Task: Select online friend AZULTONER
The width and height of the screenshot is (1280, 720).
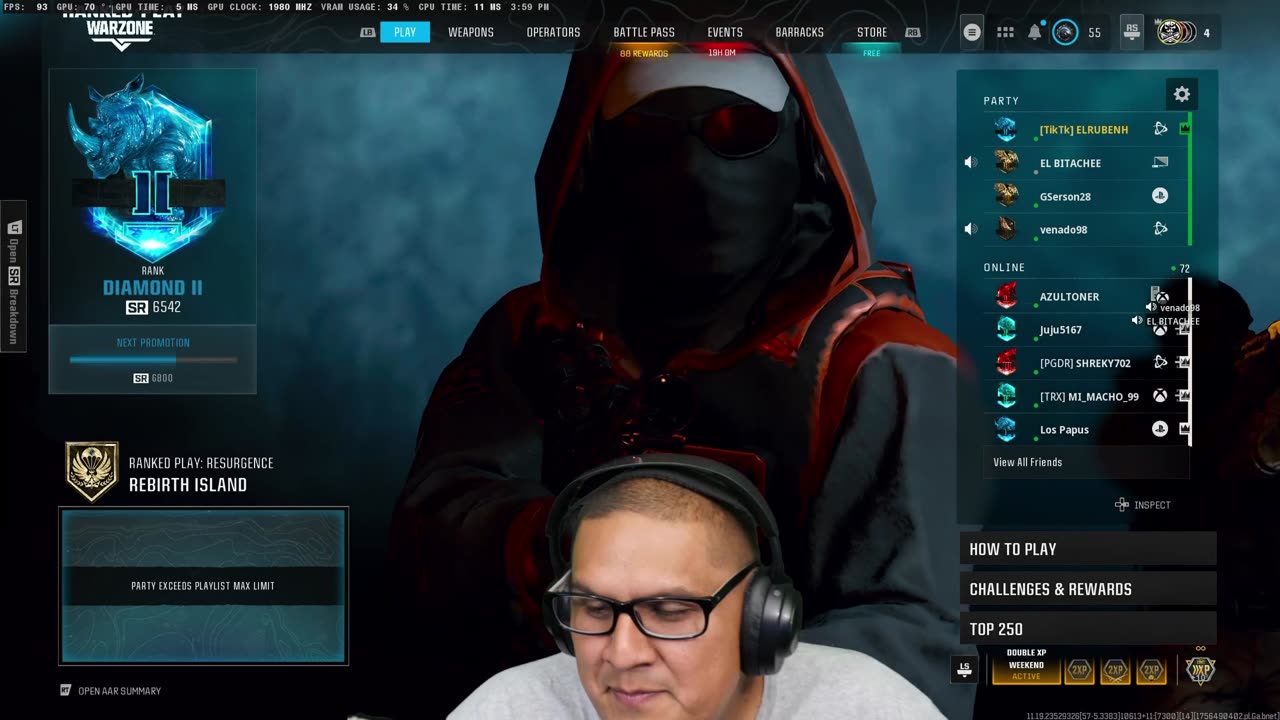Action: pyautogui.click(x=1087, y=296)
